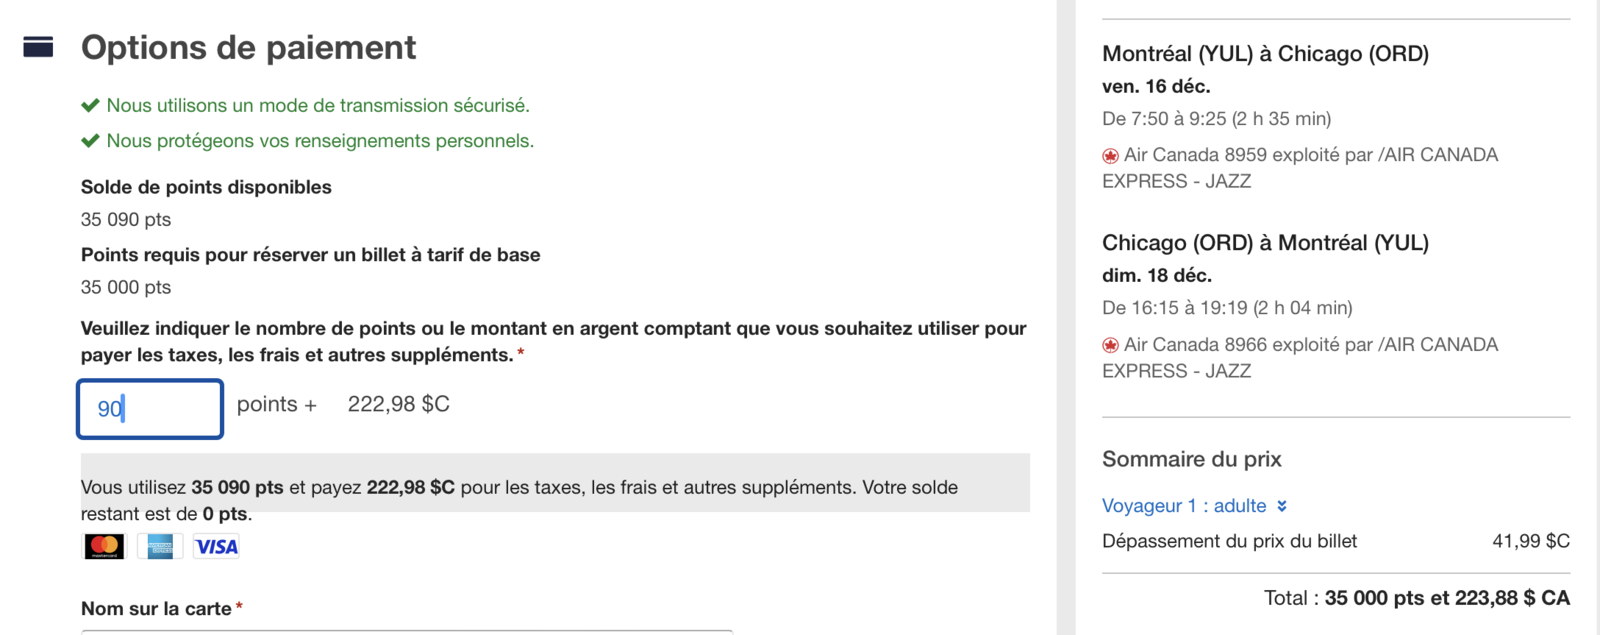This screenshot has height=635, width=1600.
Task: Click the credit card icon beside Options de paiement
Action: click(38, 47)
